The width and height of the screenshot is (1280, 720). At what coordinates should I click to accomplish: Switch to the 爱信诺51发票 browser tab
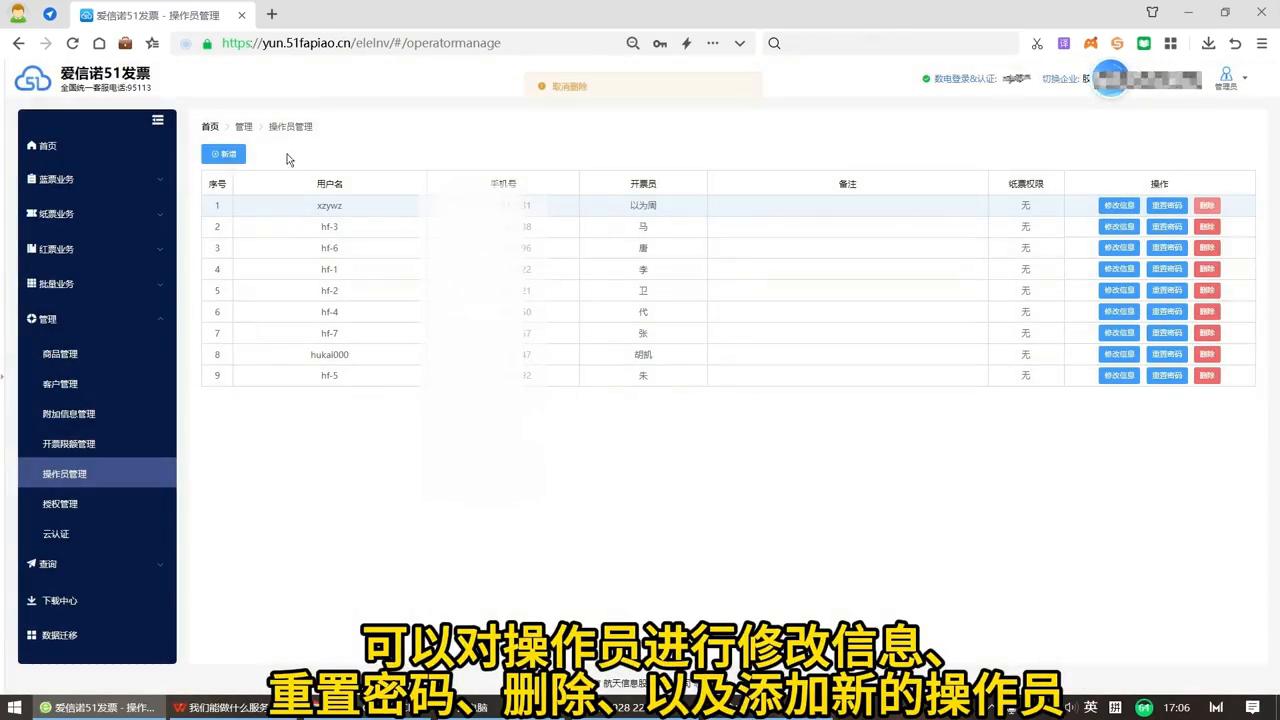point(150,15)
